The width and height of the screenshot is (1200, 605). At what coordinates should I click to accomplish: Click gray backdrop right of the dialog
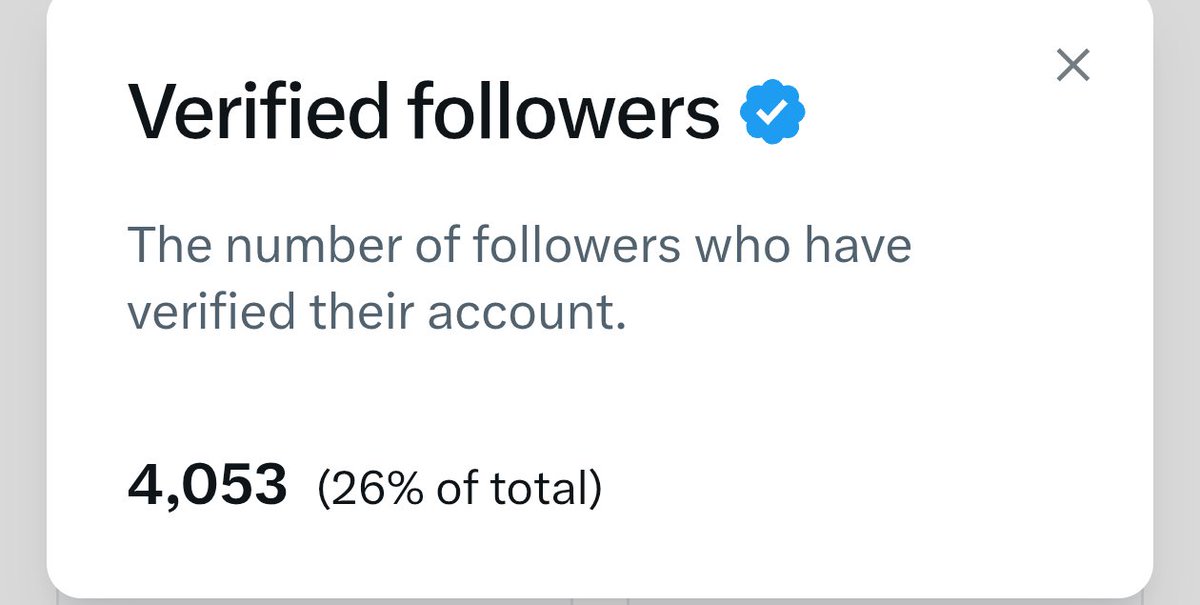pyautogui.click(x=1177, y=300)
